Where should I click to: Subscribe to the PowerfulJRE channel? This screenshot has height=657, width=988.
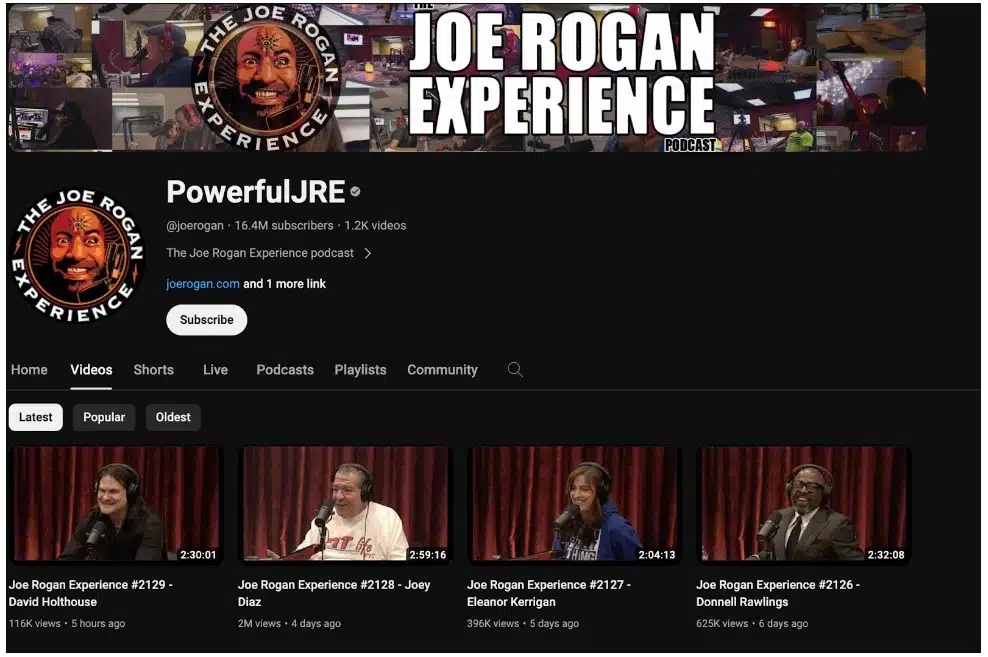point(207,320)
